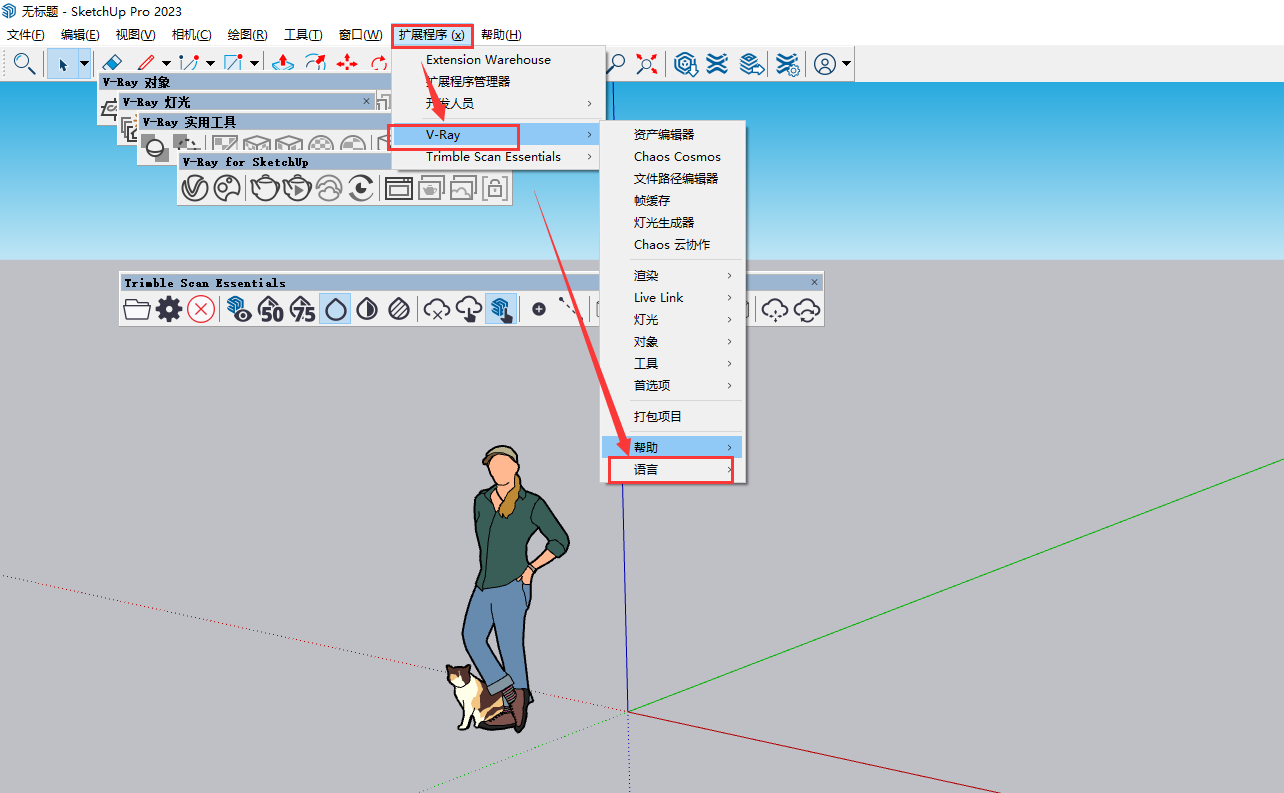The height and width of the screenshot is (793, 1284).
Task: Expand the 对象 submenu
Action: [672, 341]
